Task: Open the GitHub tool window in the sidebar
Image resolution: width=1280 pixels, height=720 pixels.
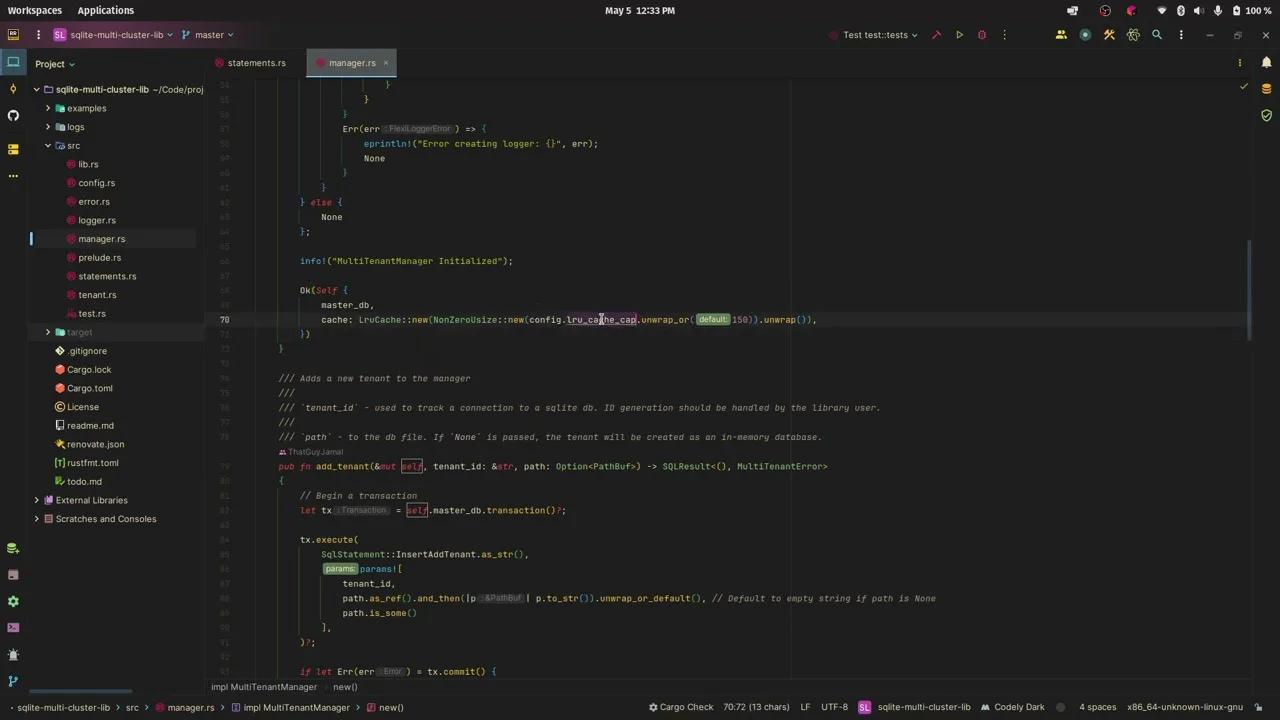Action: (13, 117)
